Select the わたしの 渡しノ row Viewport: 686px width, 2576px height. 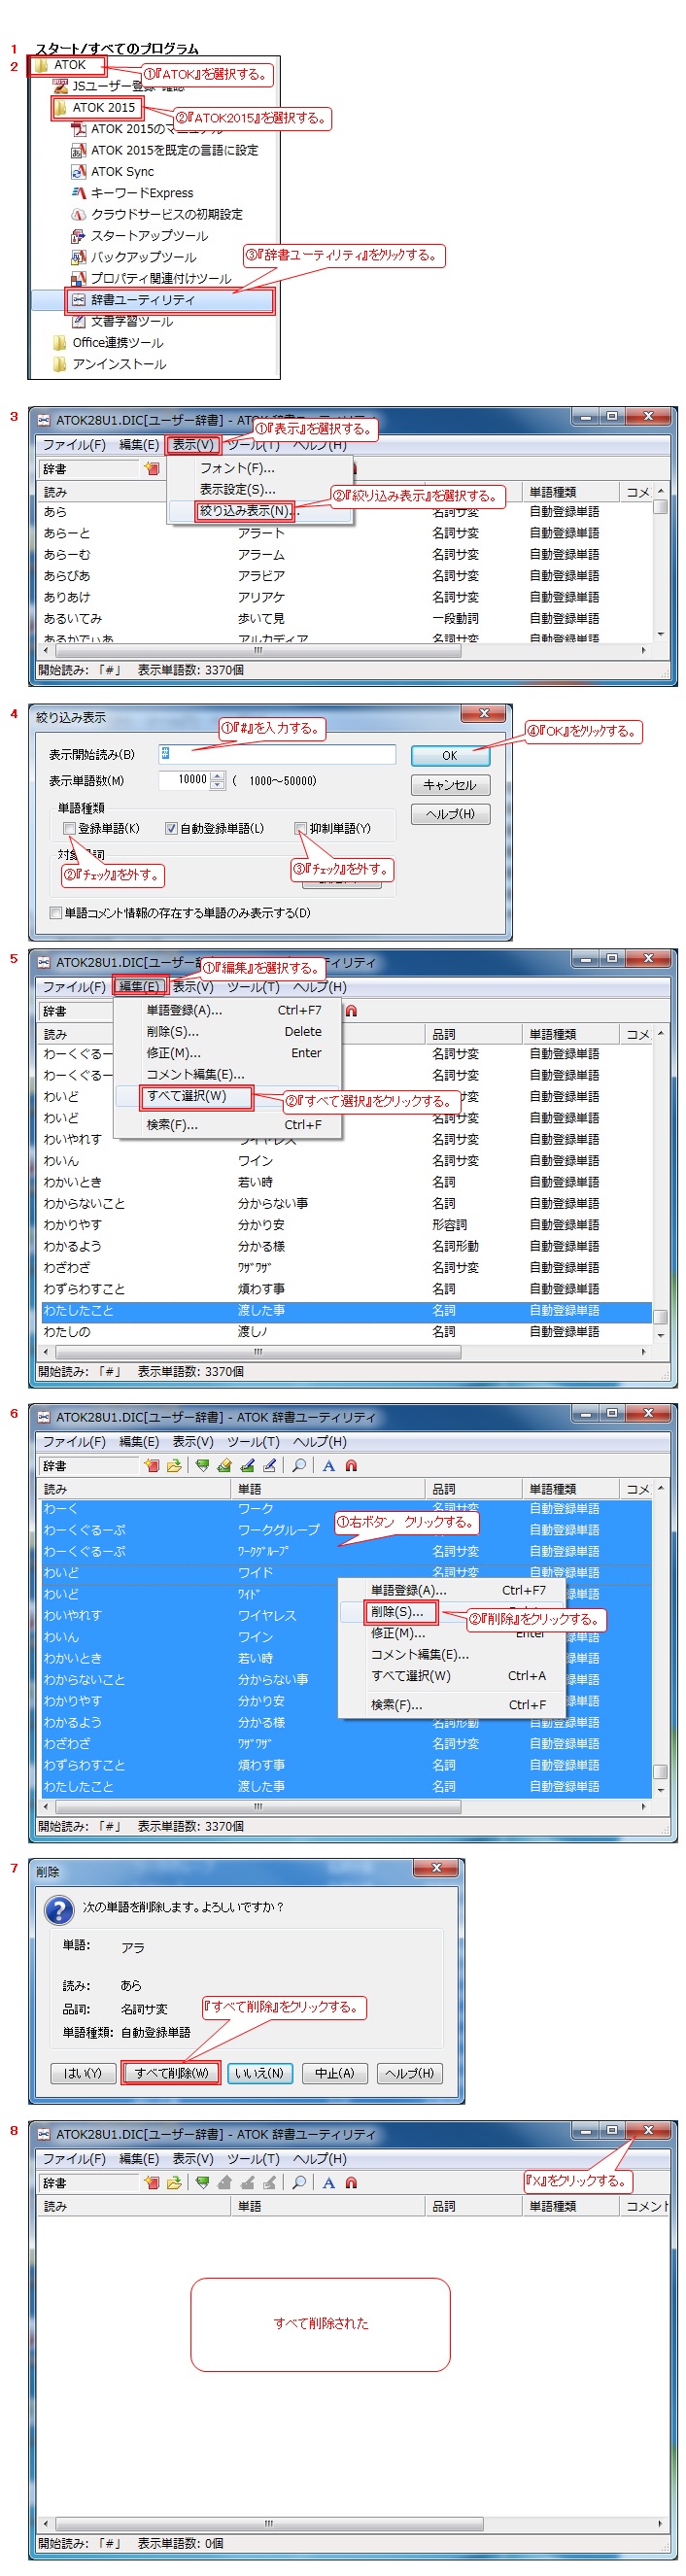pyautogui.click(x=345, y=1332)
